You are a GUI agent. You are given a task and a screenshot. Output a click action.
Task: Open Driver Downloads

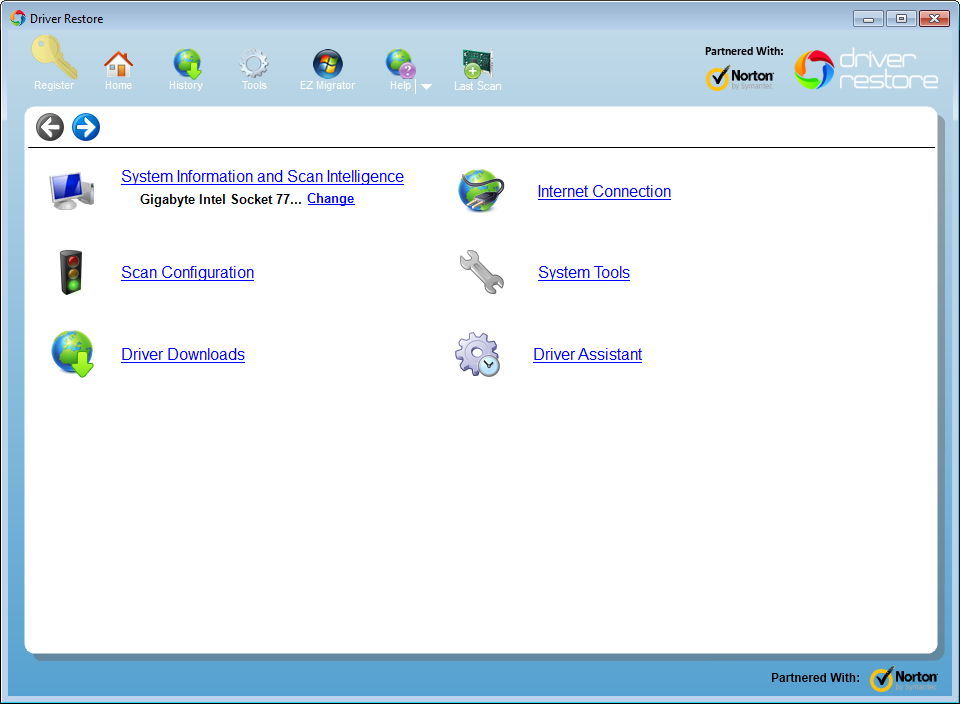(183, 354)
